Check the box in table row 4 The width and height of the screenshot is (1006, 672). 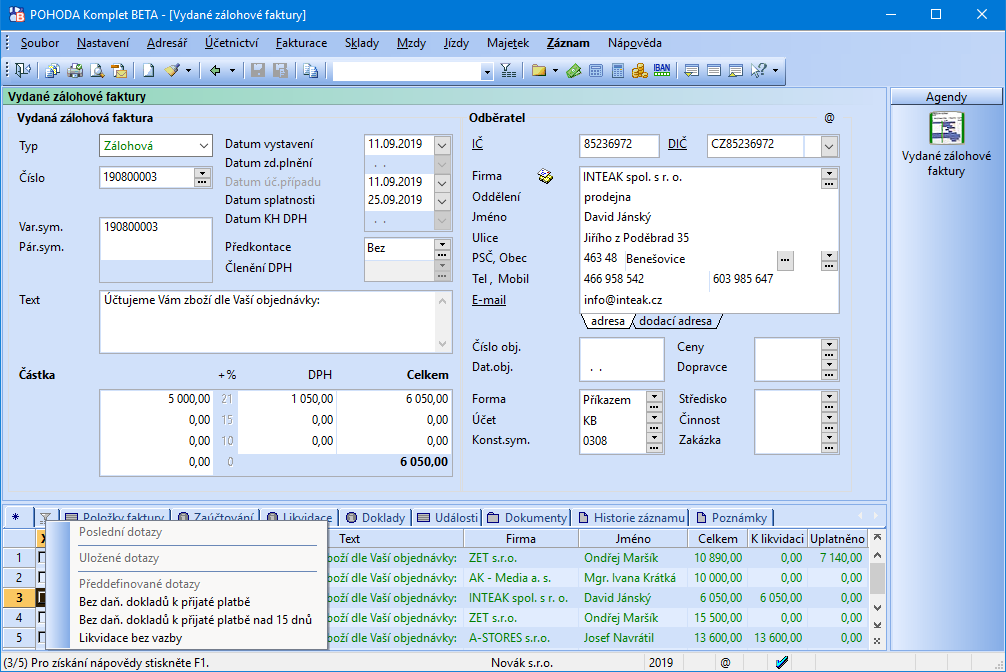pos(42,617)
